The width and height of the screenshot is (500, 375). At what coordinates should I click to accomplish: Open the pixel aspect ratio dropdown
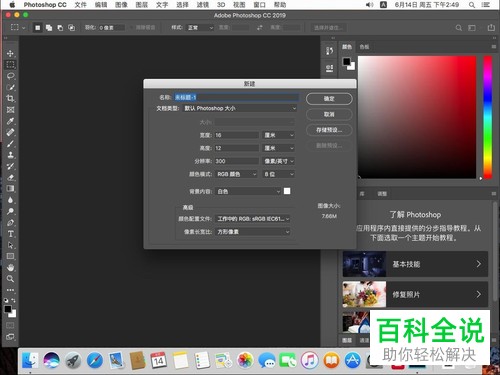click(253, 232)
